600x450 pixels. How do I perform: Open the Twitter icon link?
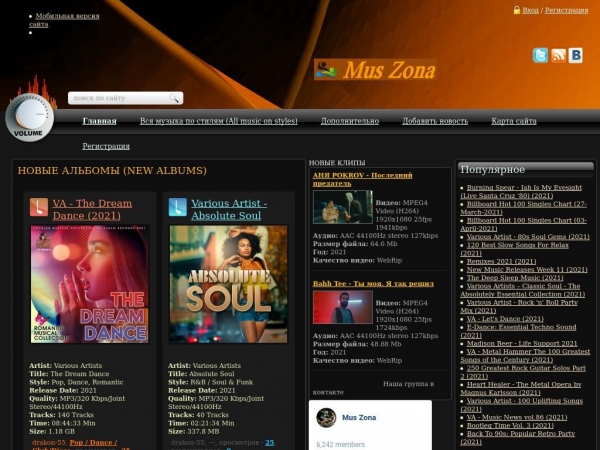(x=540, y=55)
